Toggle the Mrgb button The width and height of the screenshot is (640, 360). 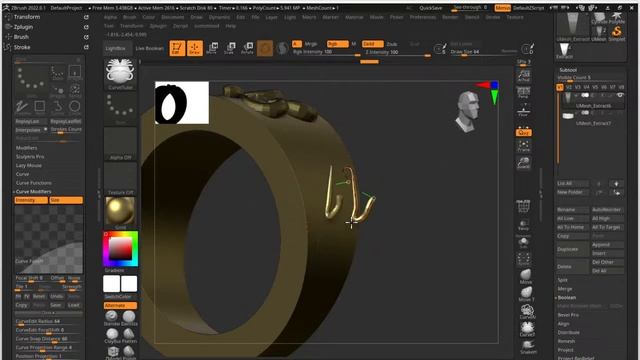tap(311, 44)
